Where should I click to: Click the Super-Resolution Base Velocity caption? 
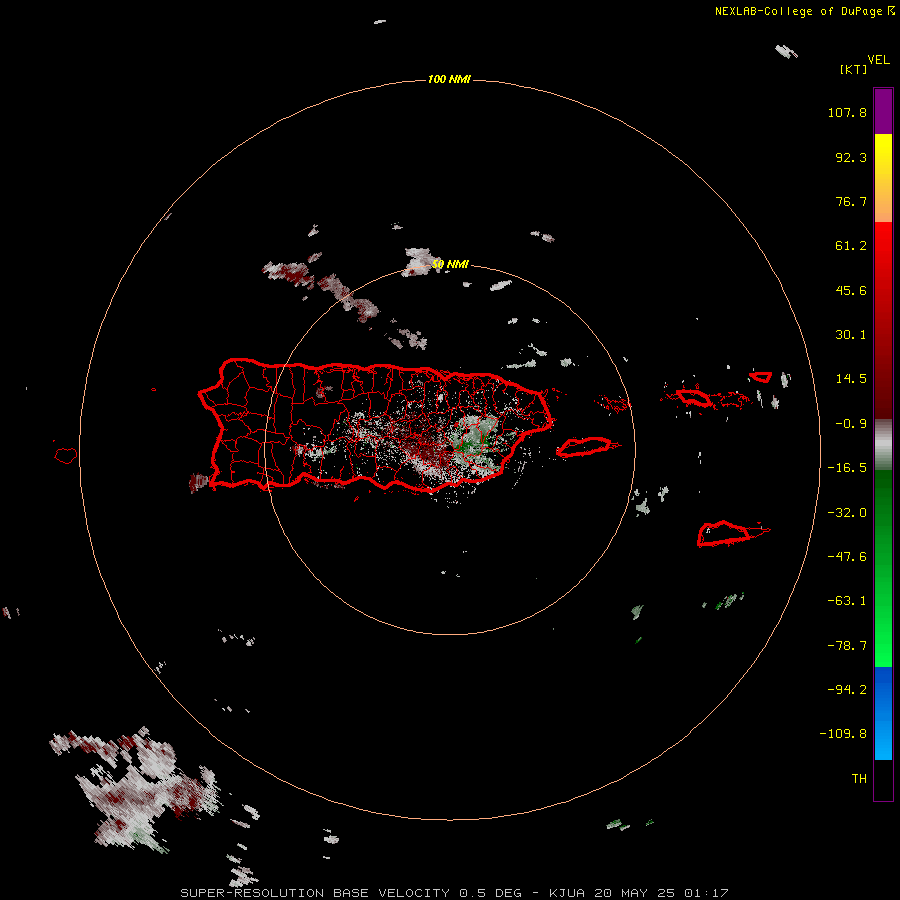click(455, 893)
